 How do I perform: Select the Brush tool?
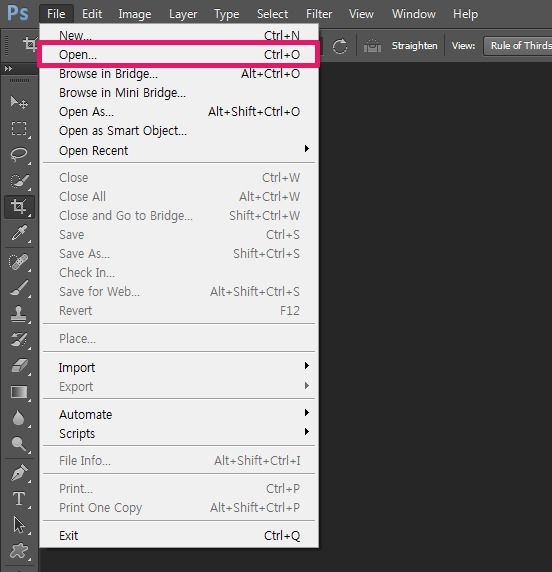pyautogui.click(x=19, y=288)
